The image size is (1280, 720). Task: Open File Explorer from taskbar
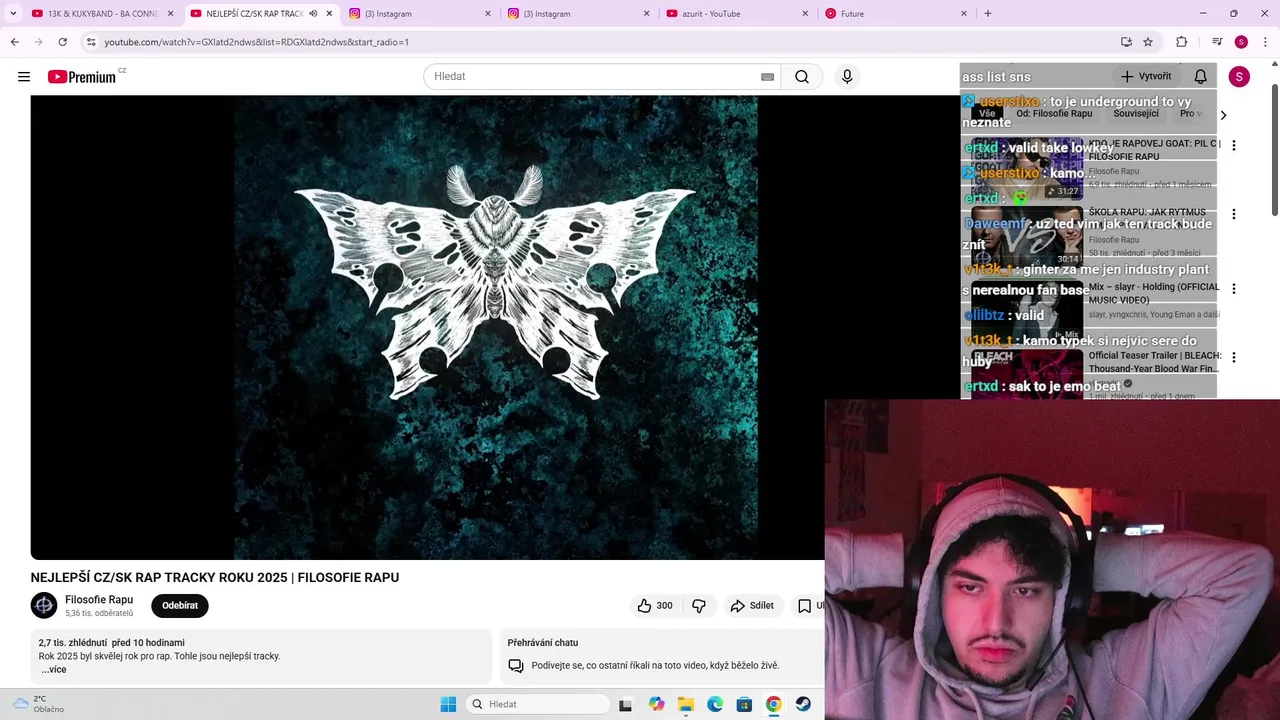[x=686, y=704]
